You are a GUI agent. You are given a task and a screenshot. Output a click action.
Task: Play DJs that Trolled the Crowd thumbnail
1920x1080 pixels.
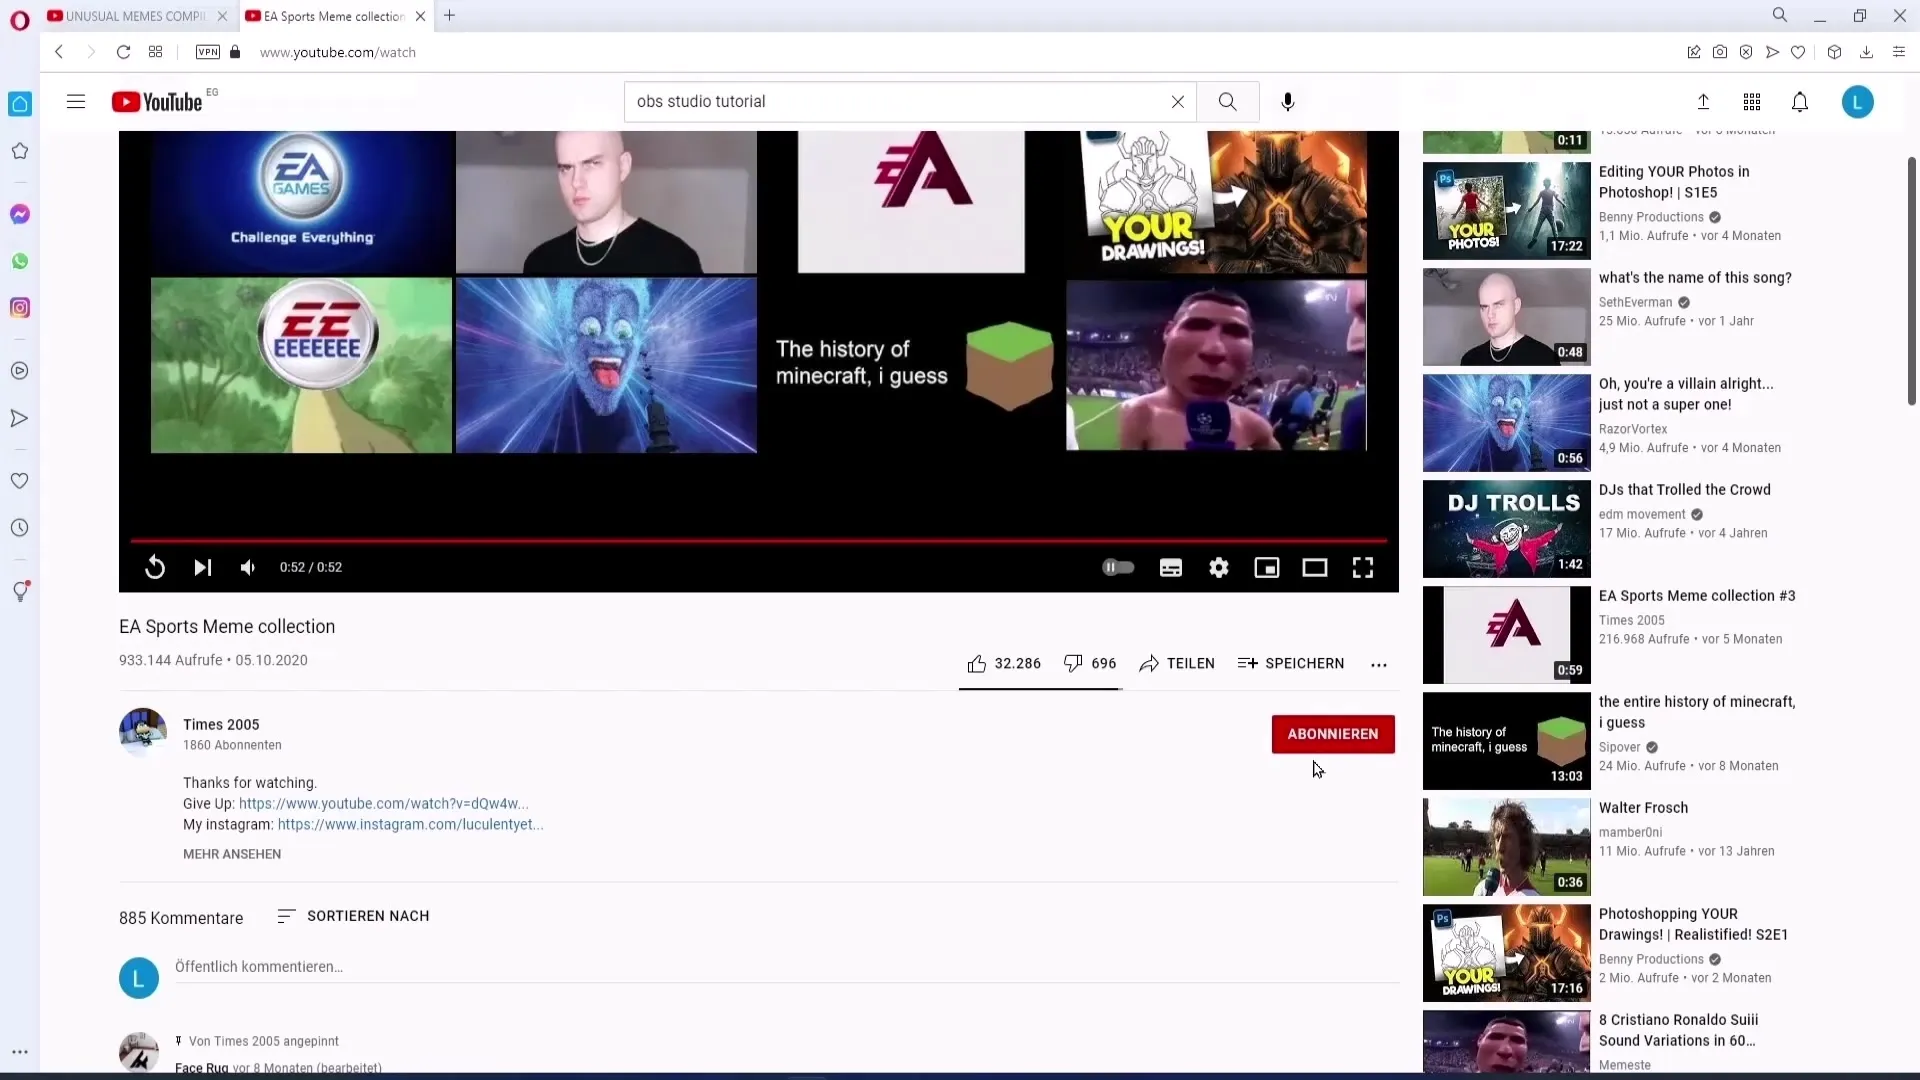click(x=1506, y=529)
